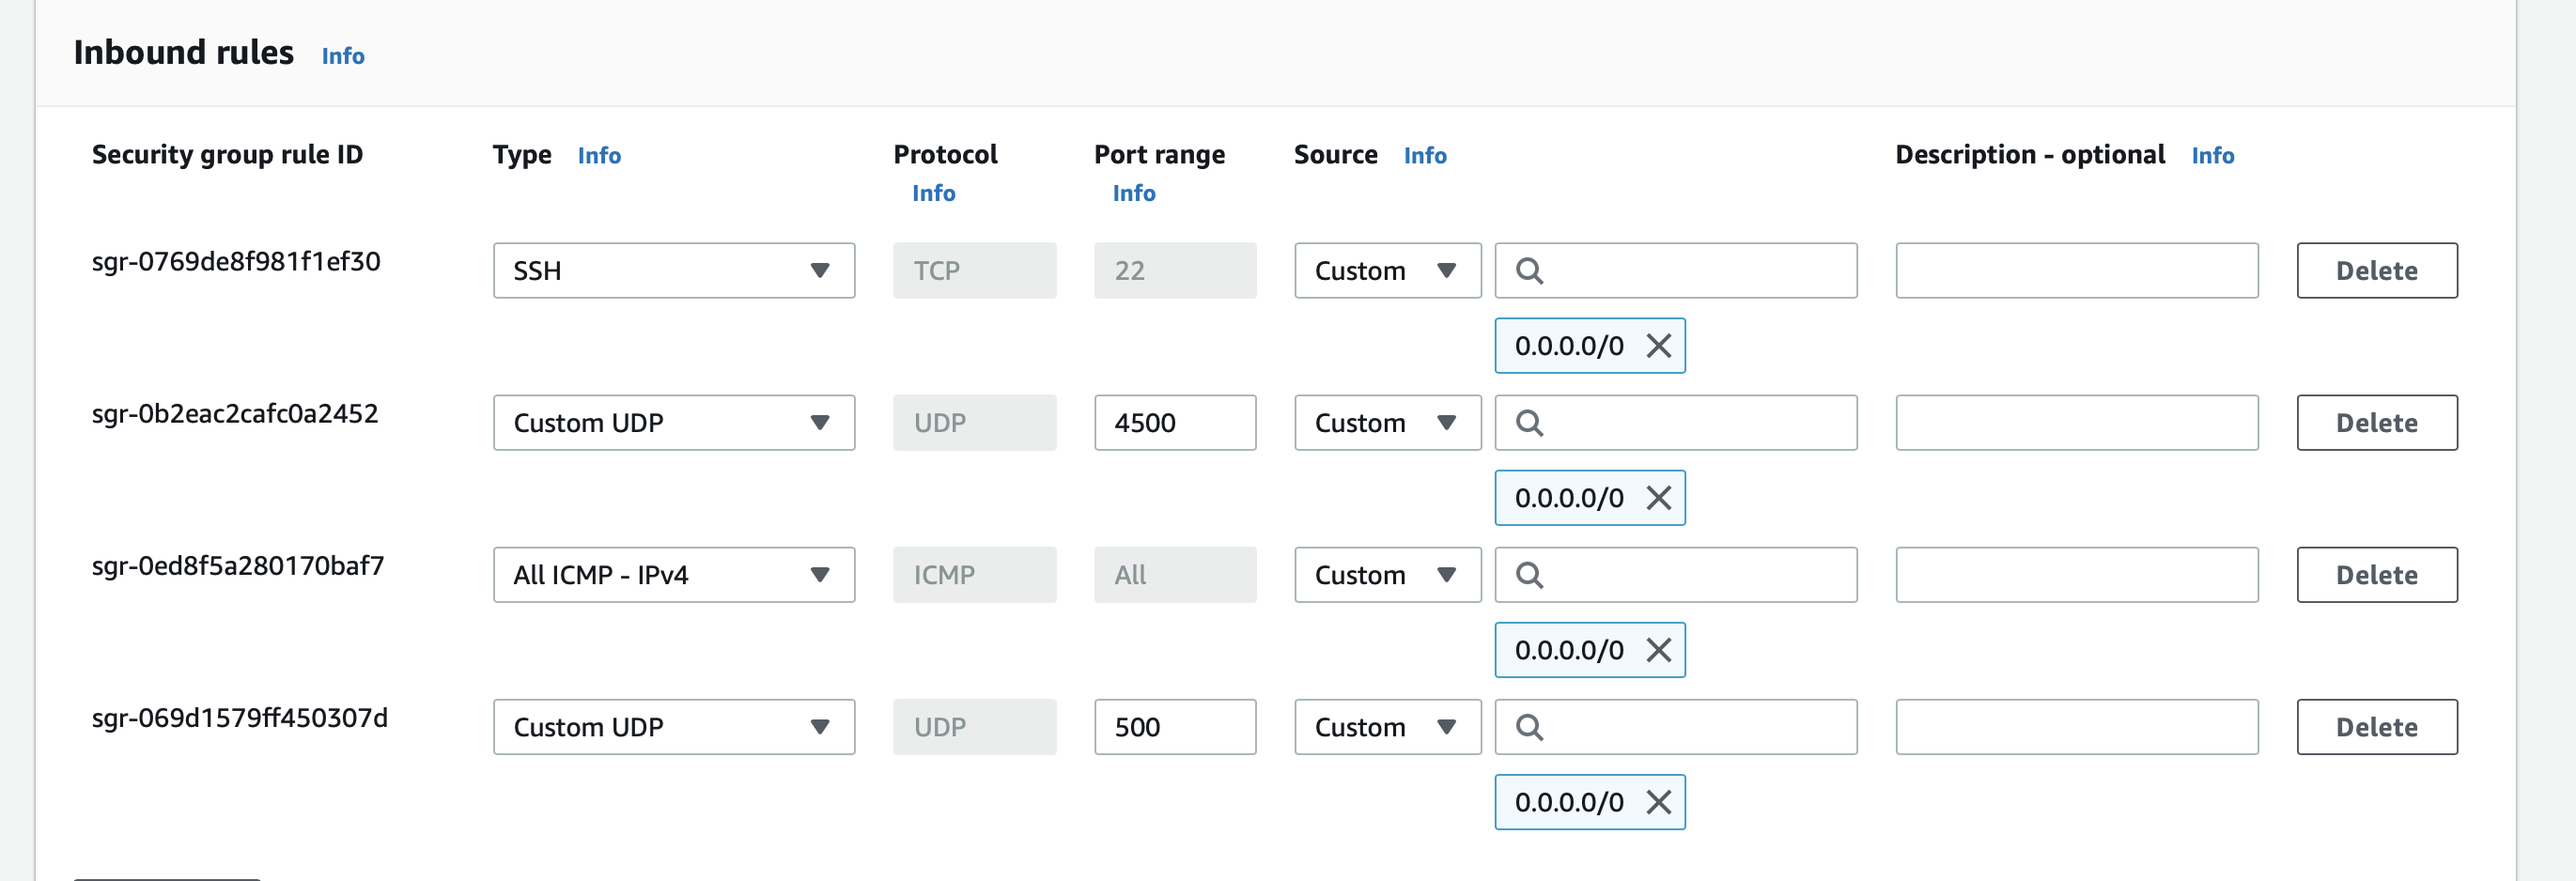This screenshot has height=881, width=2576.
Task: Open type dropdown for port 4500 rule
Action: click(x=673, y=423)
